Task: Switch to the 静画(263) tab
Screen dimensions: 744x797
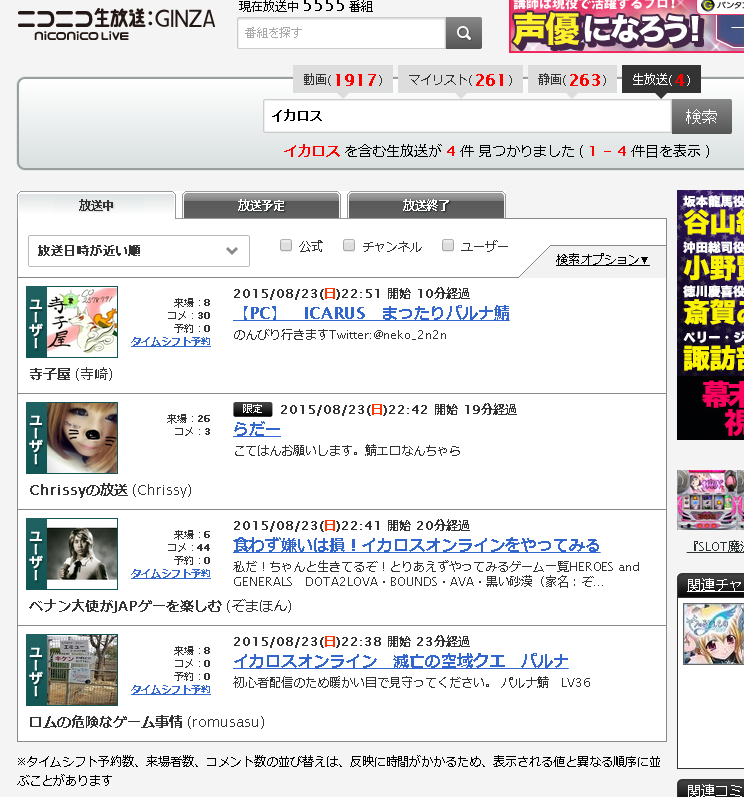Action: click(572, 79)
